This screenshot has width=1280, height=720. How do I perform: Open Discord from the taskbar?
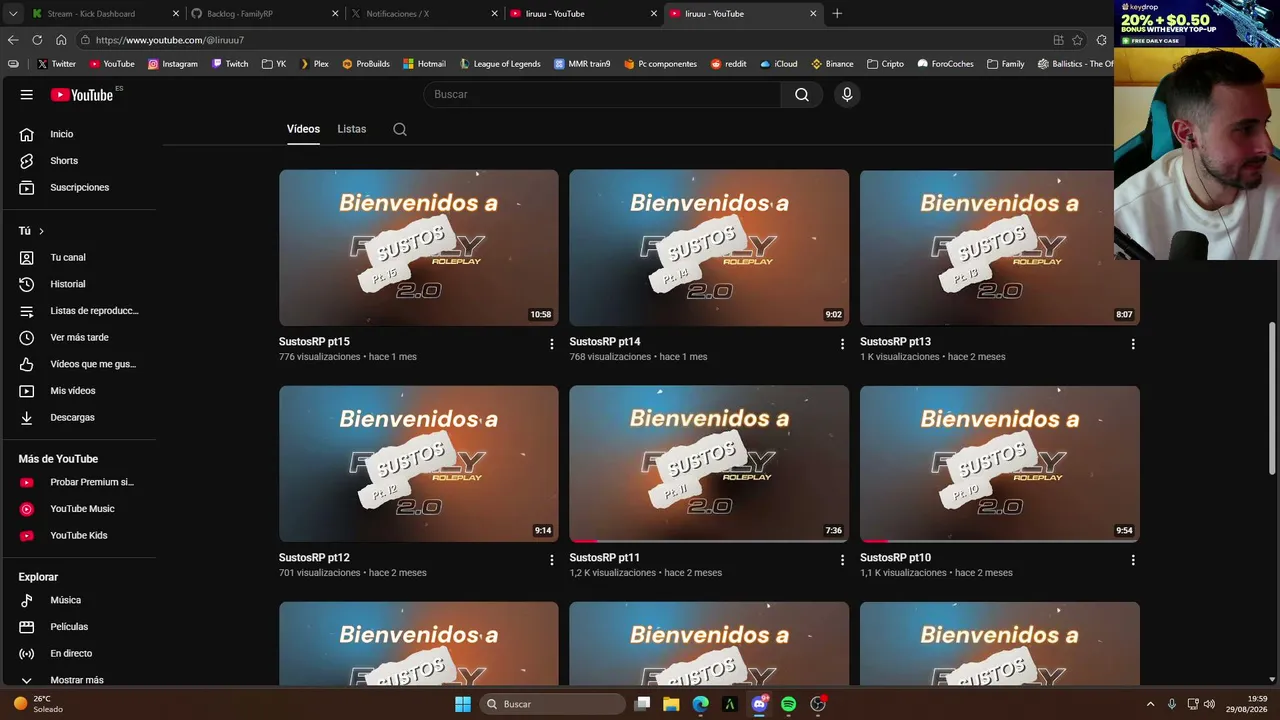pos(759,704)
